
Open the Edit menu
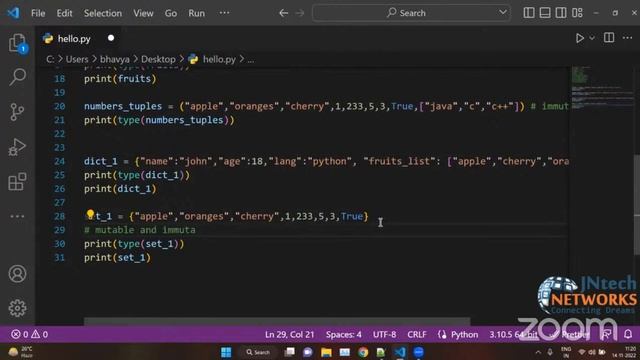coord(64,13)
